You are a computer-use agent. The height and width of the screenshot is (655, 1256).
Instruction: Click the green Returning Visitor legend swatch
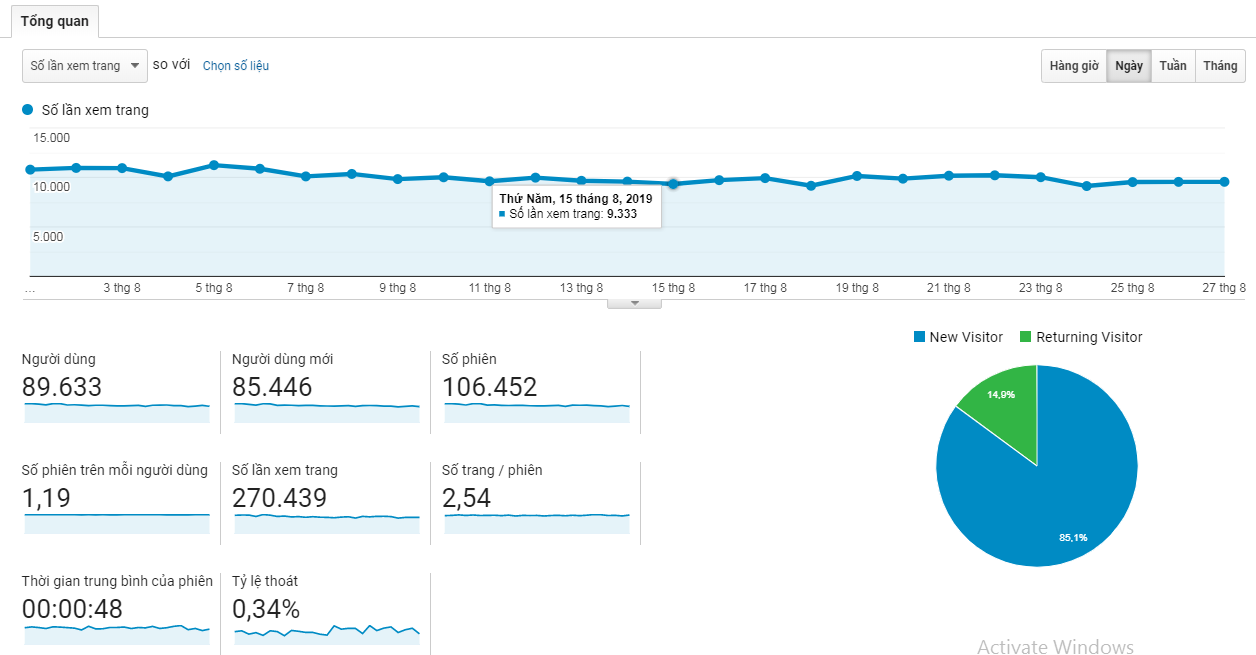pos(1025,337)
